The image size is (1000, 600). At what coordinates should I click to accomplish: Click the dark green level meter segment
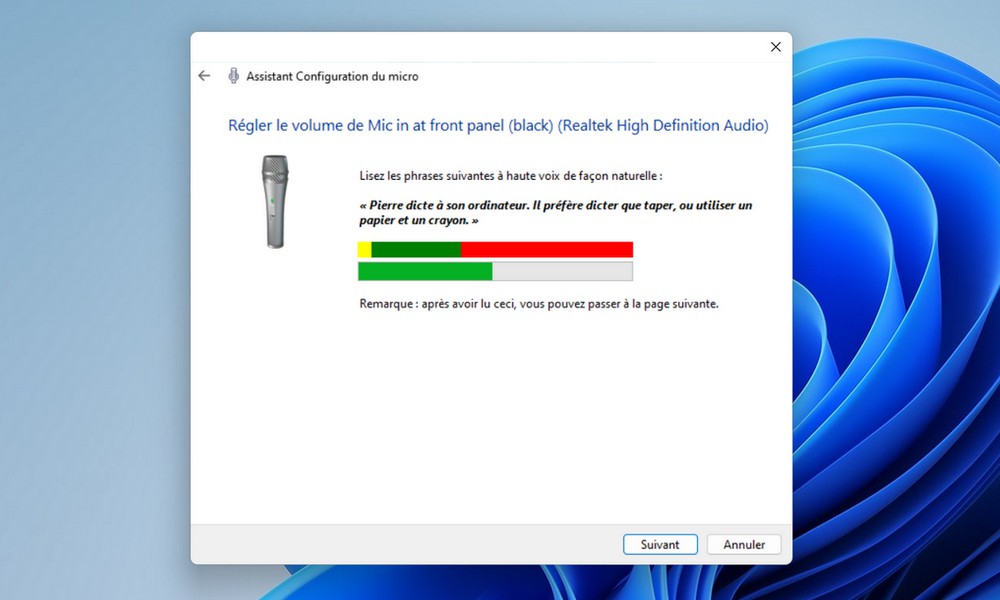415,249
